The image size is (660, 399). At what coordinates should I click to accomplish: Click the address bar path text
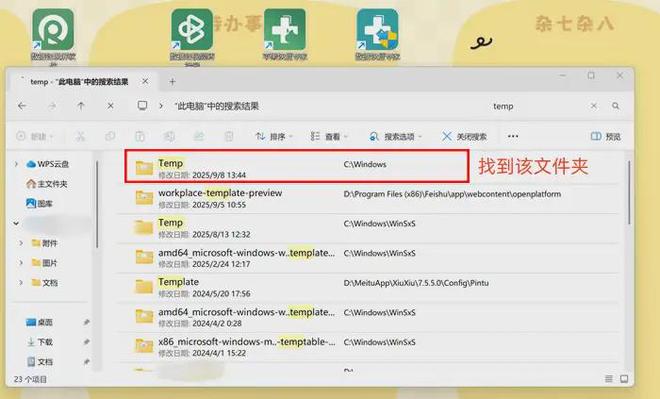point(217,106)
